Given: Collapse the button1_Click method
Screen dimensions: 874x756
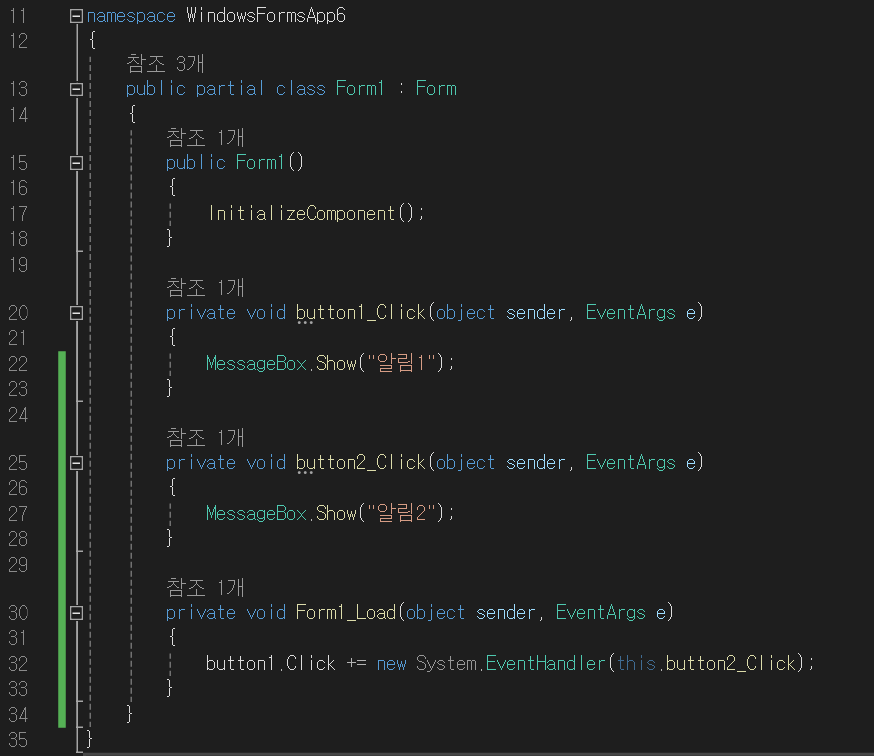Looking at the screenshot, I should click(76, 313).
